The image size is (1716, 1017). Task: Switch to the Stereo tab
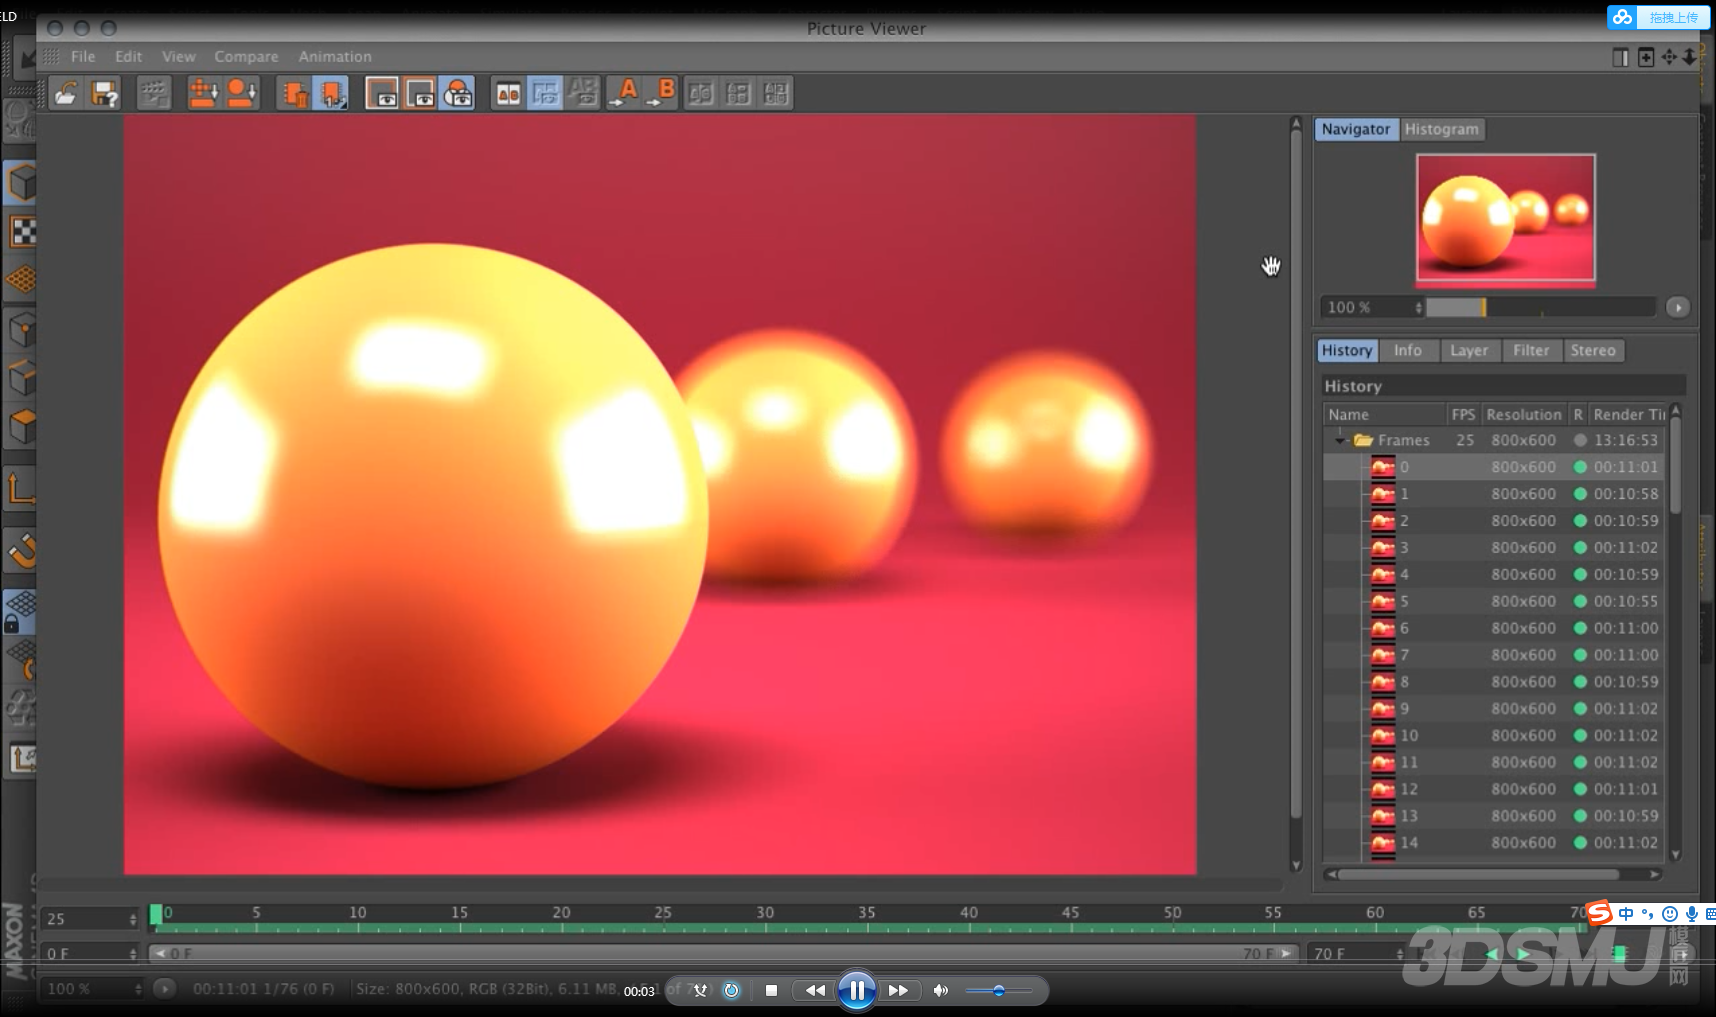pos(1593,351)
